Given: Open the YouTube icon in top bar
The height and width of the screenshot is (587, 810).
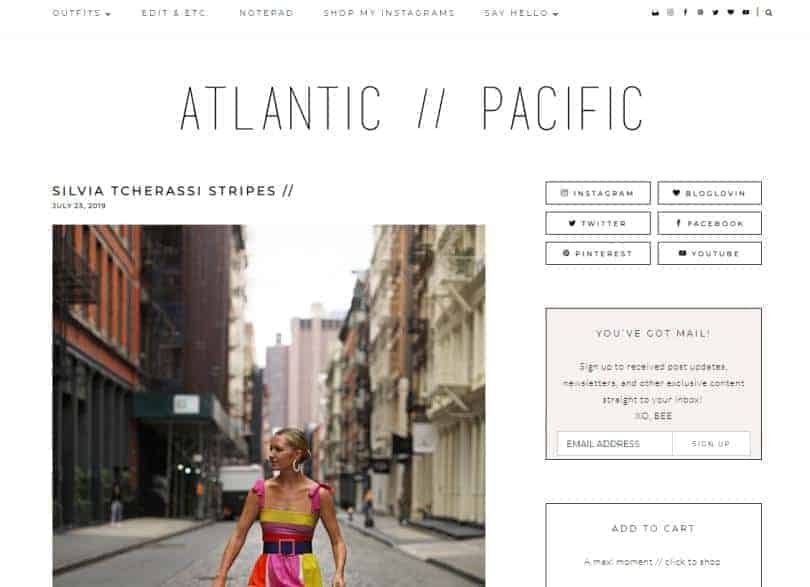Looking at the screenshot, I should coord(745,12).
